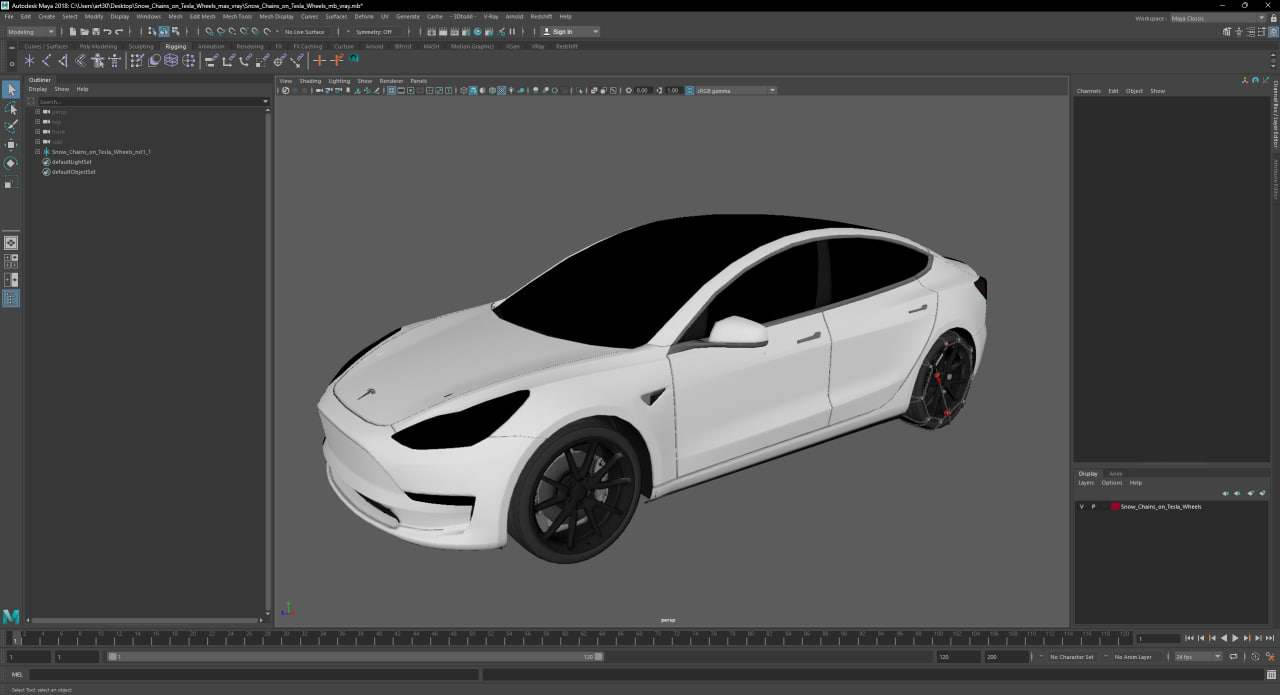This screenshot has width=1280, height=695.
Task: Toggle the workspace lock icon
Action: (1274, 18)
